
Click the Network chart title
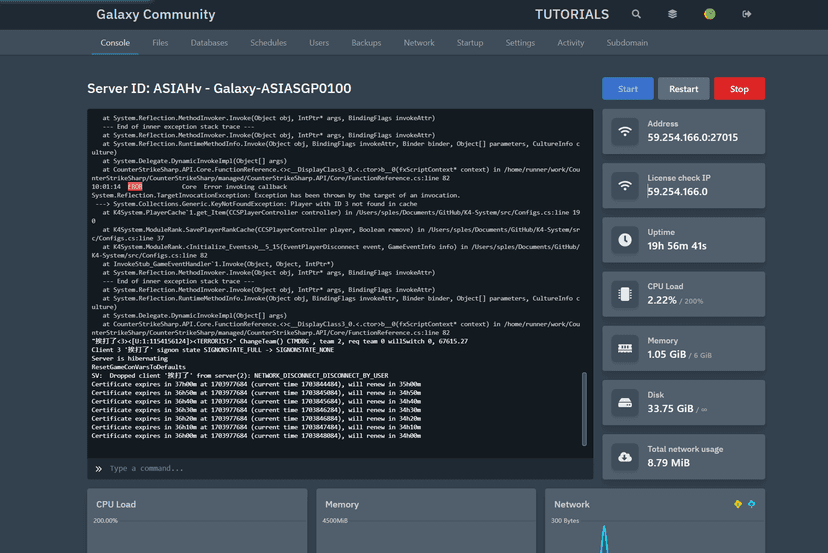[571, 504]
